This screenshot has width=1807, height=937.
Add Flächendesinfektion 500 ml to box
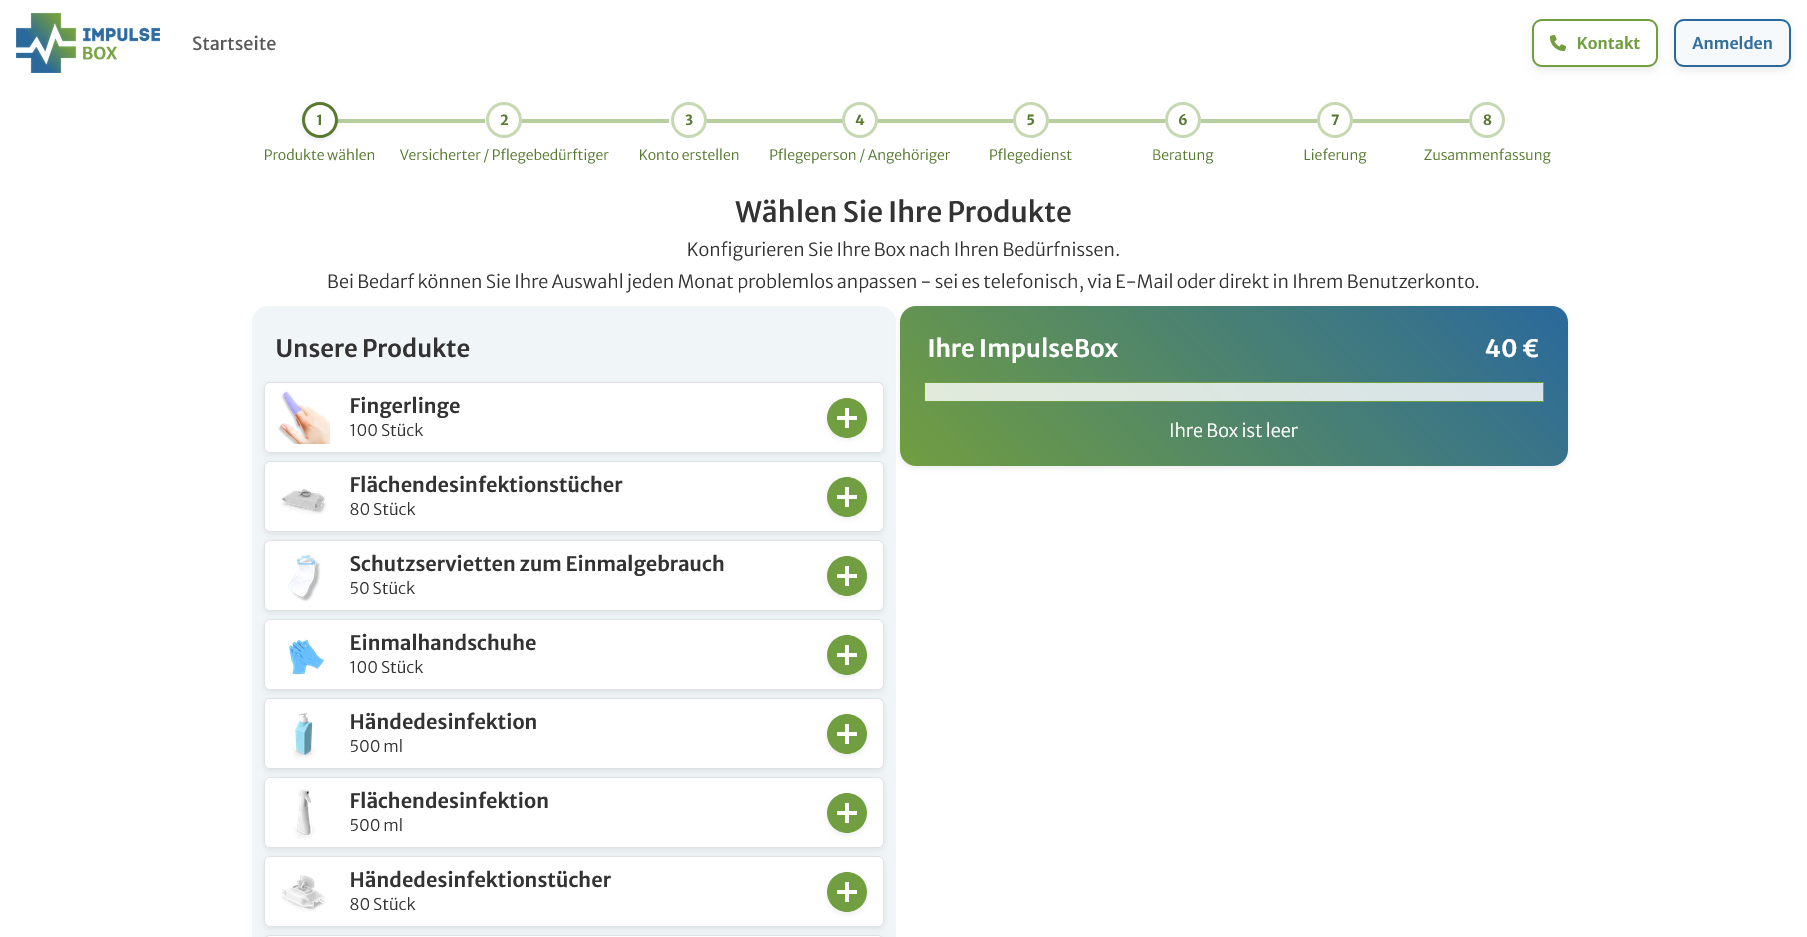click(x=846, y=813)
